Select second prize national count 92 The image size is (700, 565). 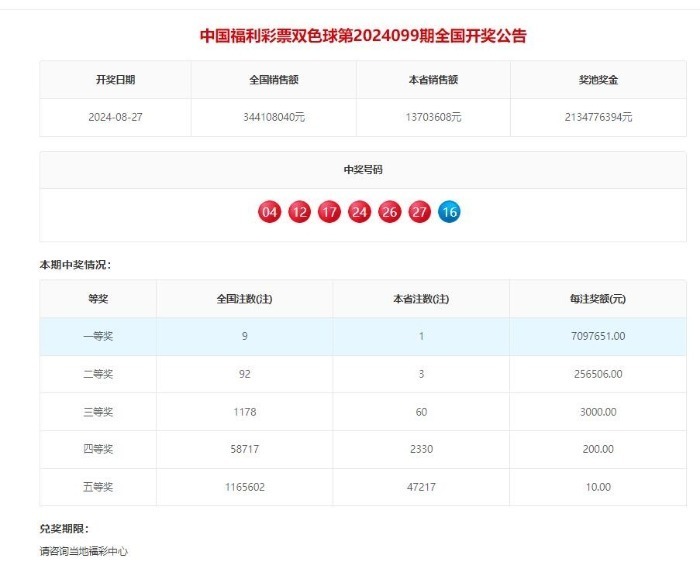245,374
